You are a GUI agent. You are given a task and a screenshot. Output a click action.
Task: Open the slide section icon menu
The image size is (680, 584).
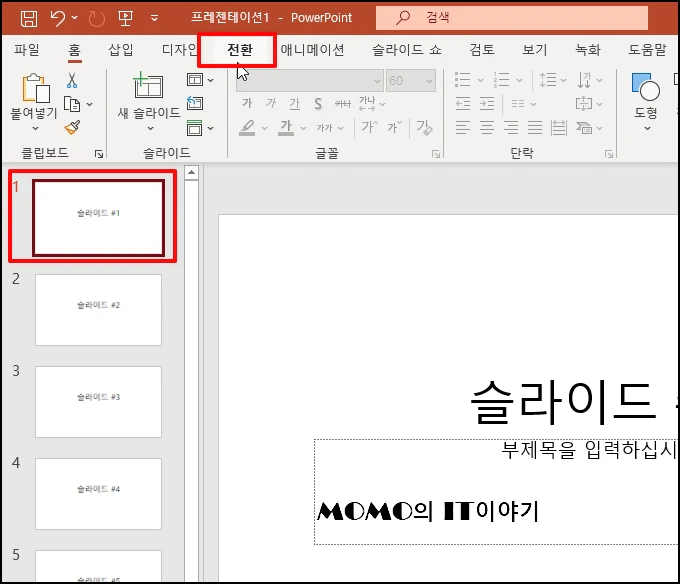200,128
